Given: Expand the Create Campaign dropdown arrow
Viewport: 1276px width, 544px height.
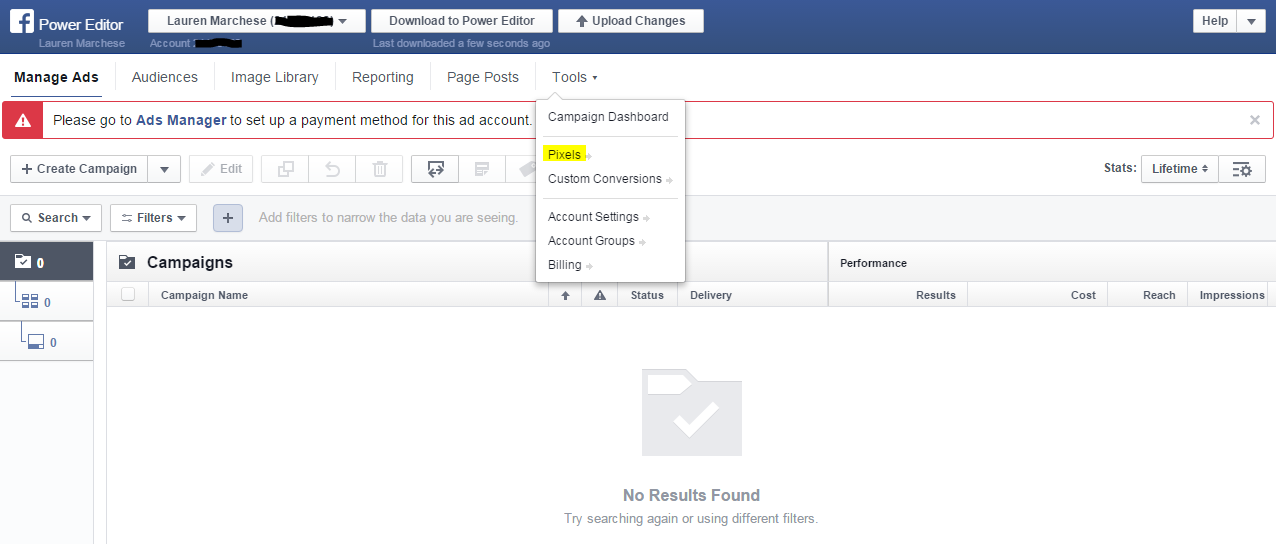Looking at the screenshot, I should 165,169.
